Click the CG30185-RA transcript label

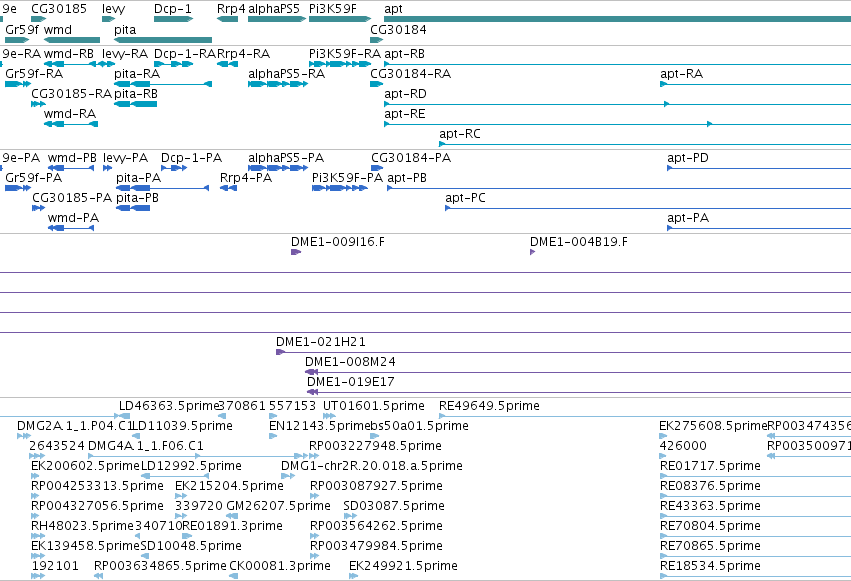tap(71, 94)
